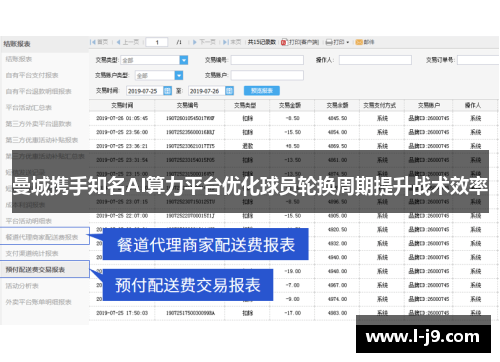Open 外卖平台账单明细报表 in sidebar
The width and height of the screenshot is (500, 362).
tap(38, 302)
